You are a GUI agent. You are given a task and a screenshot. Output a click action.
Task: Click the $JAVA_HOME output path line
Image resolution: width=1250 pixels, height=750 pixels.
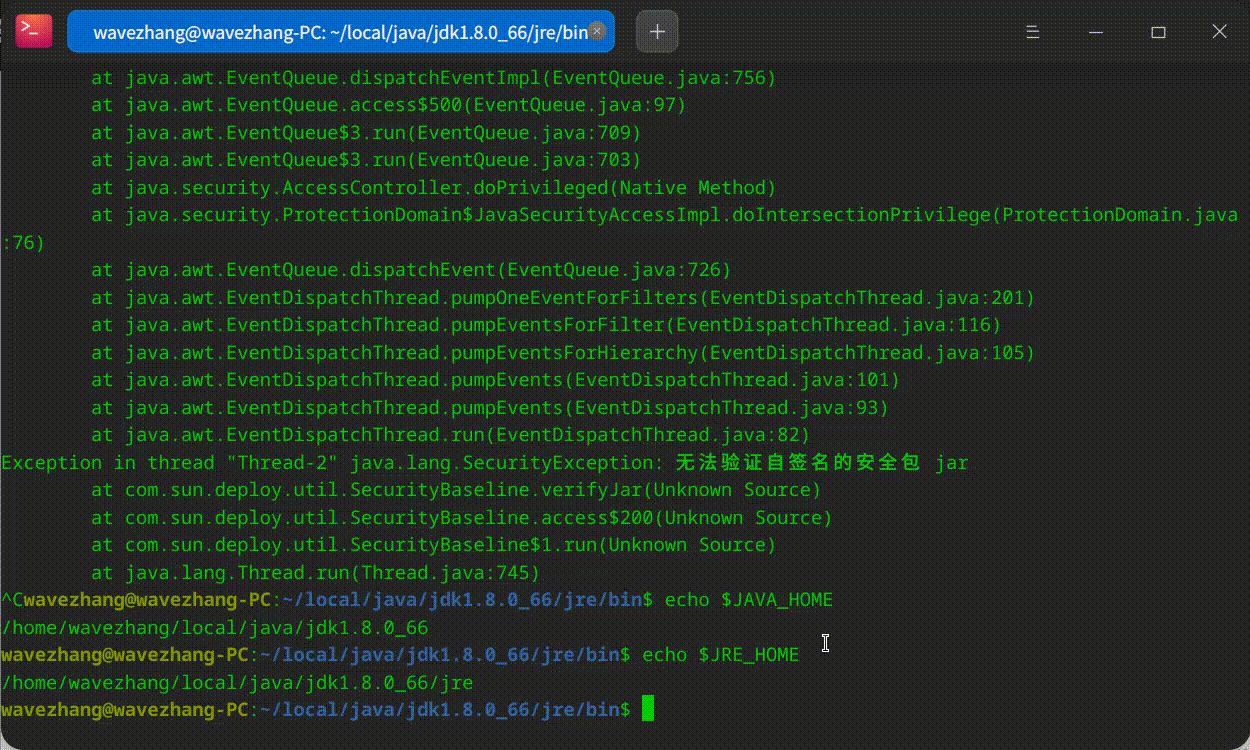click(x=215, y=627)
